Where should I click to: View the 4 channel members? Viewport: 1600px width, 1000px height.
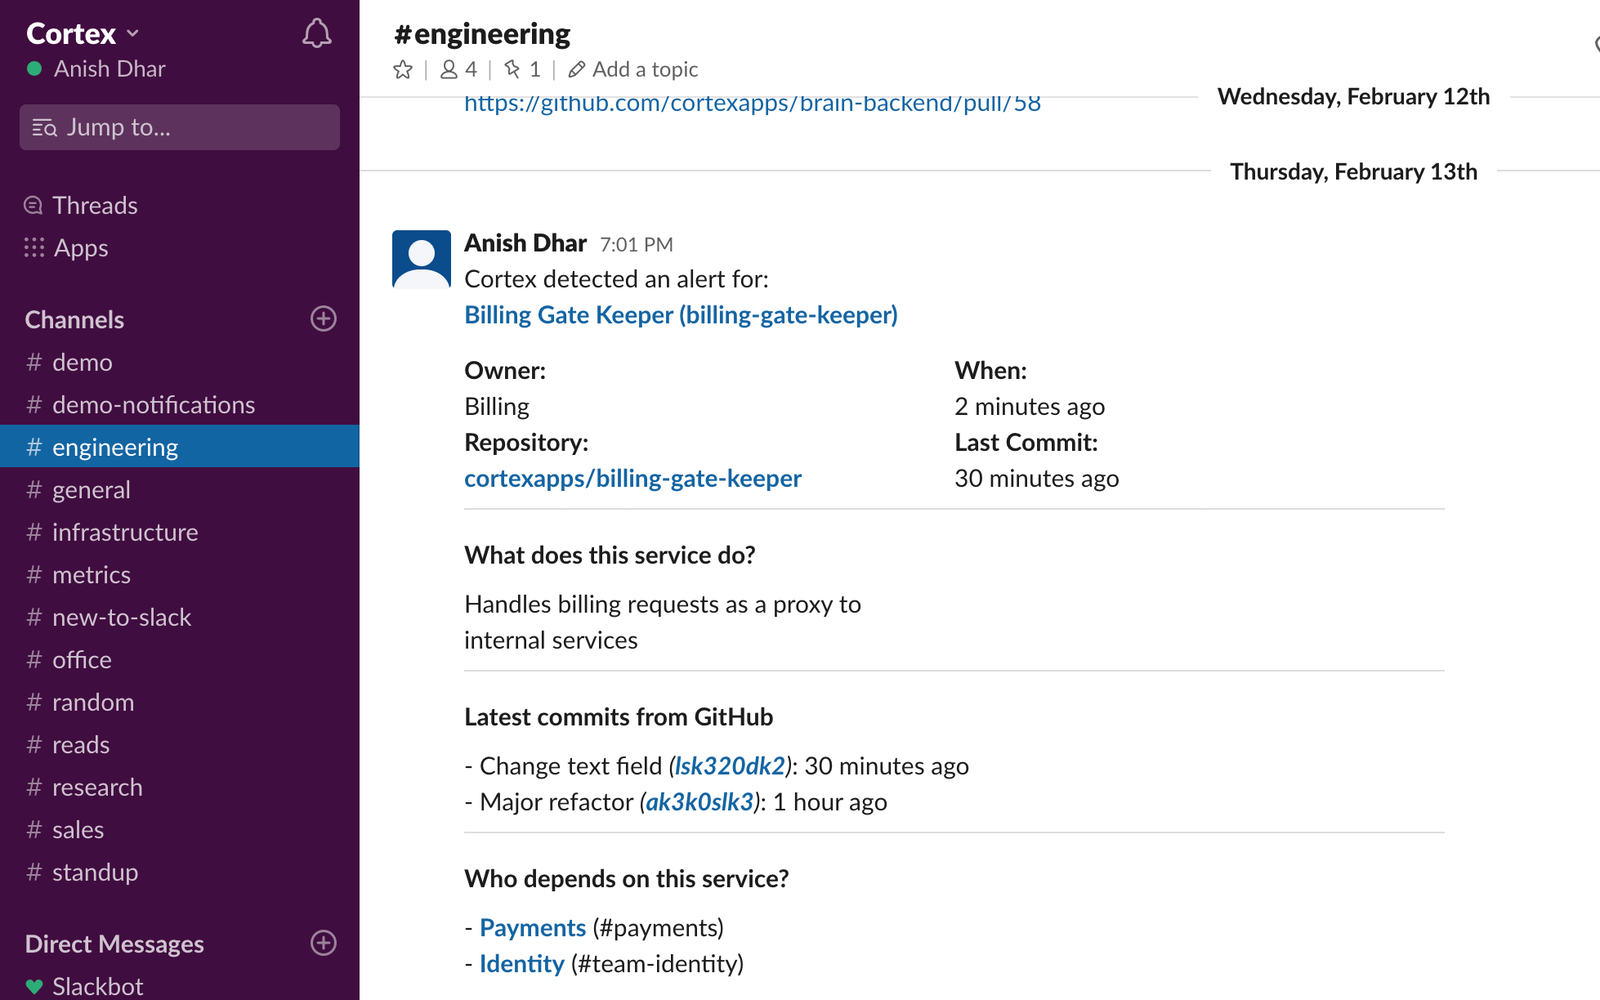click(459, 69)
